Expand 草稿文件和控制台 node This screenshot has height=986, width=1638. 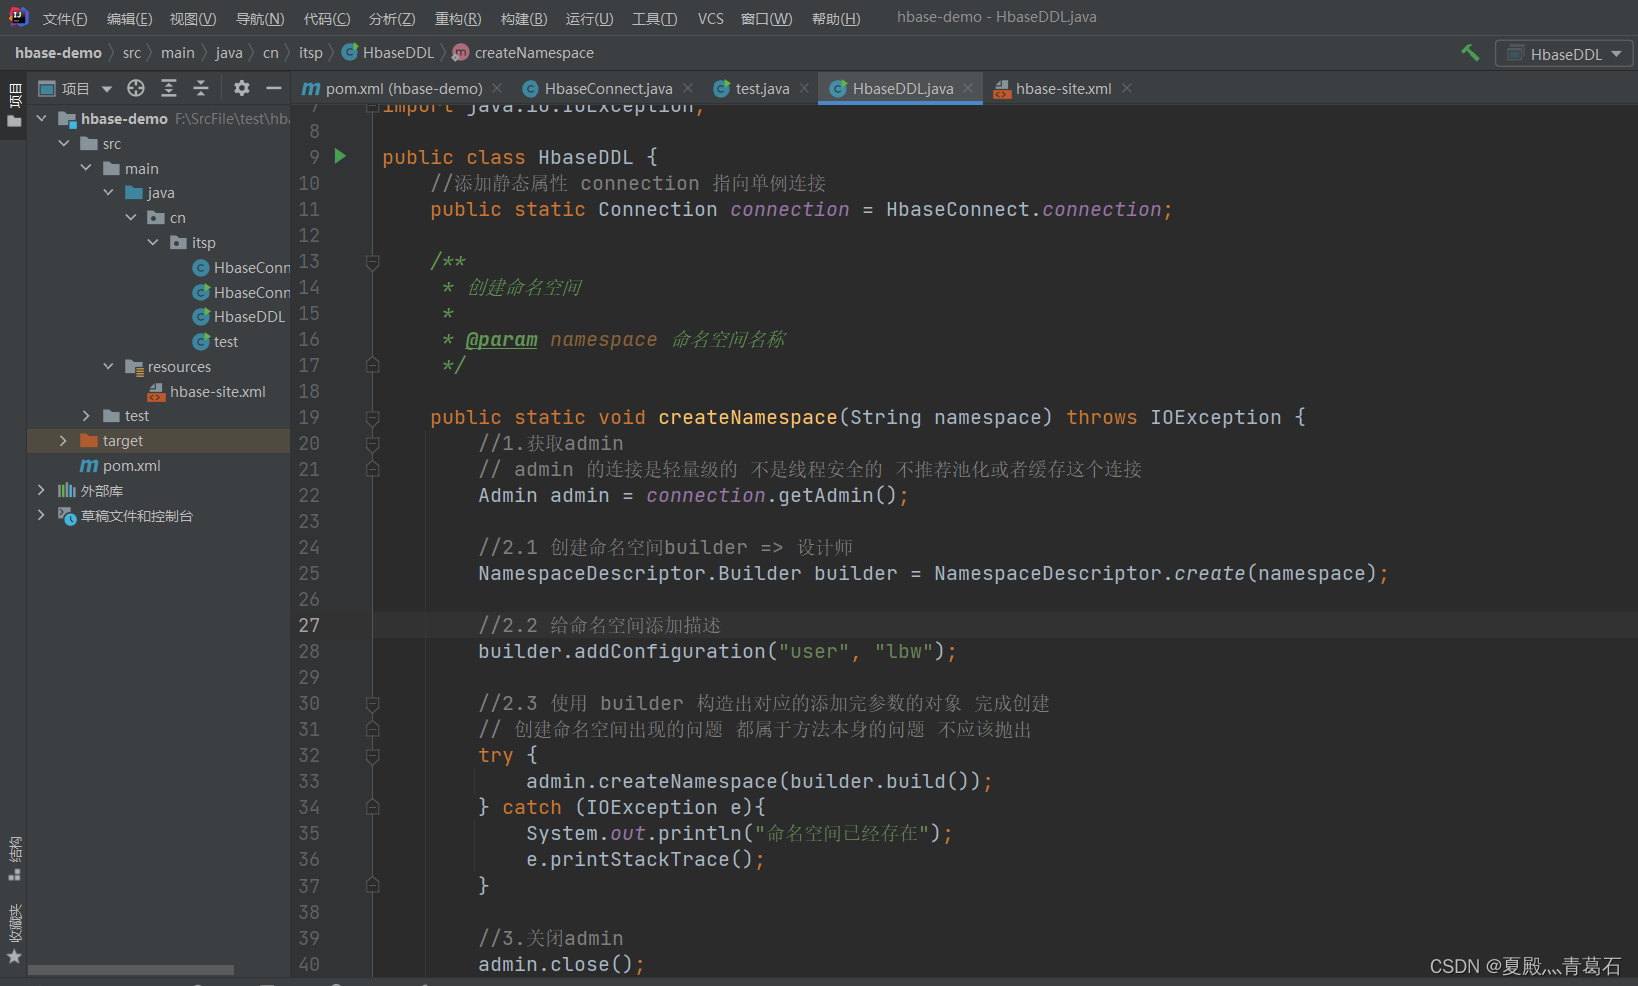click(41, 515)
